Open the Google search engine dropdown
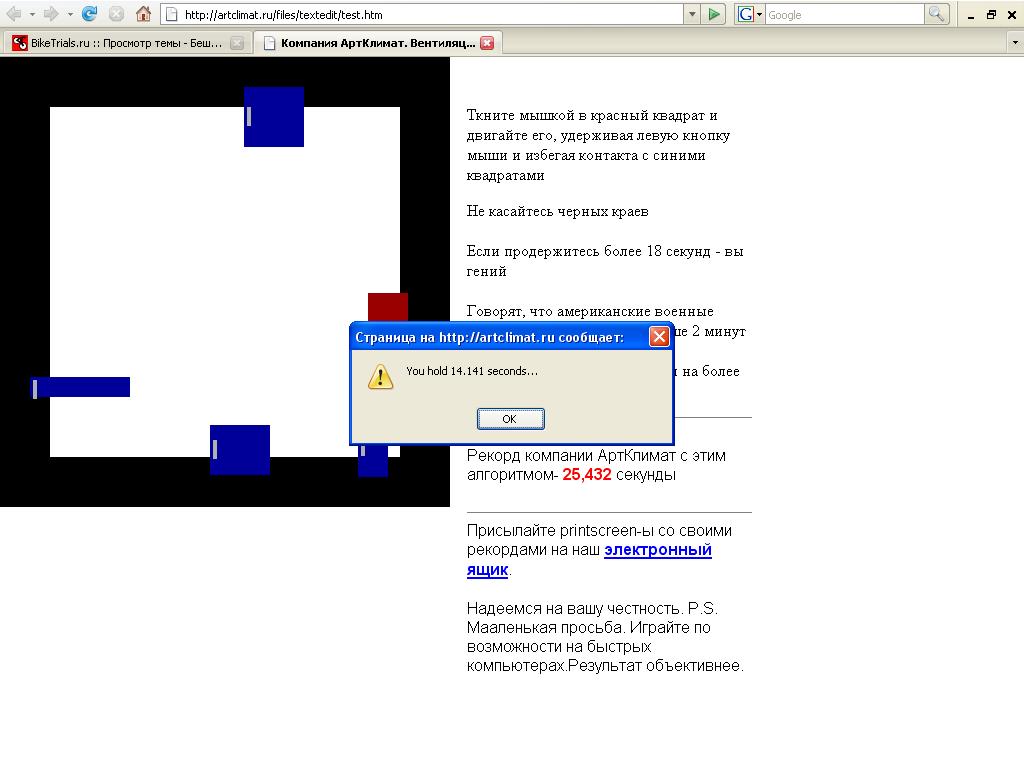 pyautogui.click(x=750, y=14)
